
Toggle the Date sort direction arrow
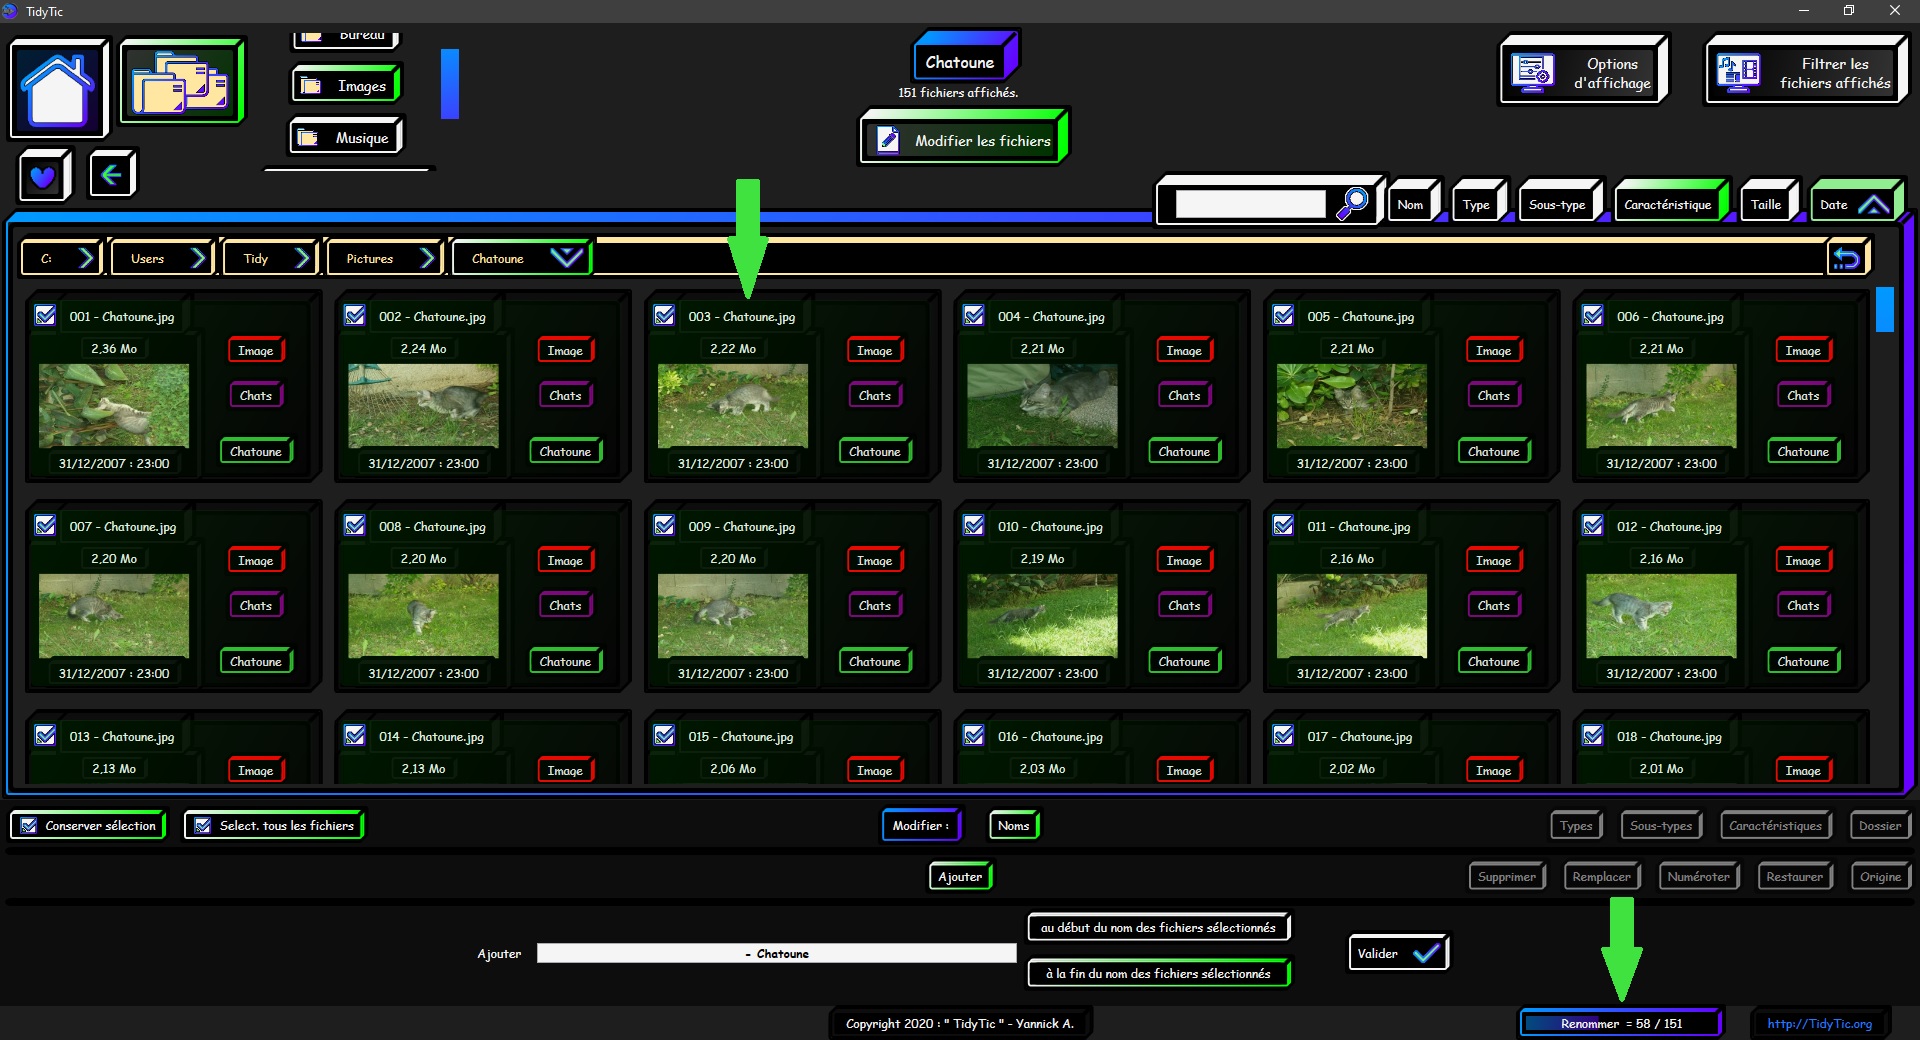point(1873,204)
